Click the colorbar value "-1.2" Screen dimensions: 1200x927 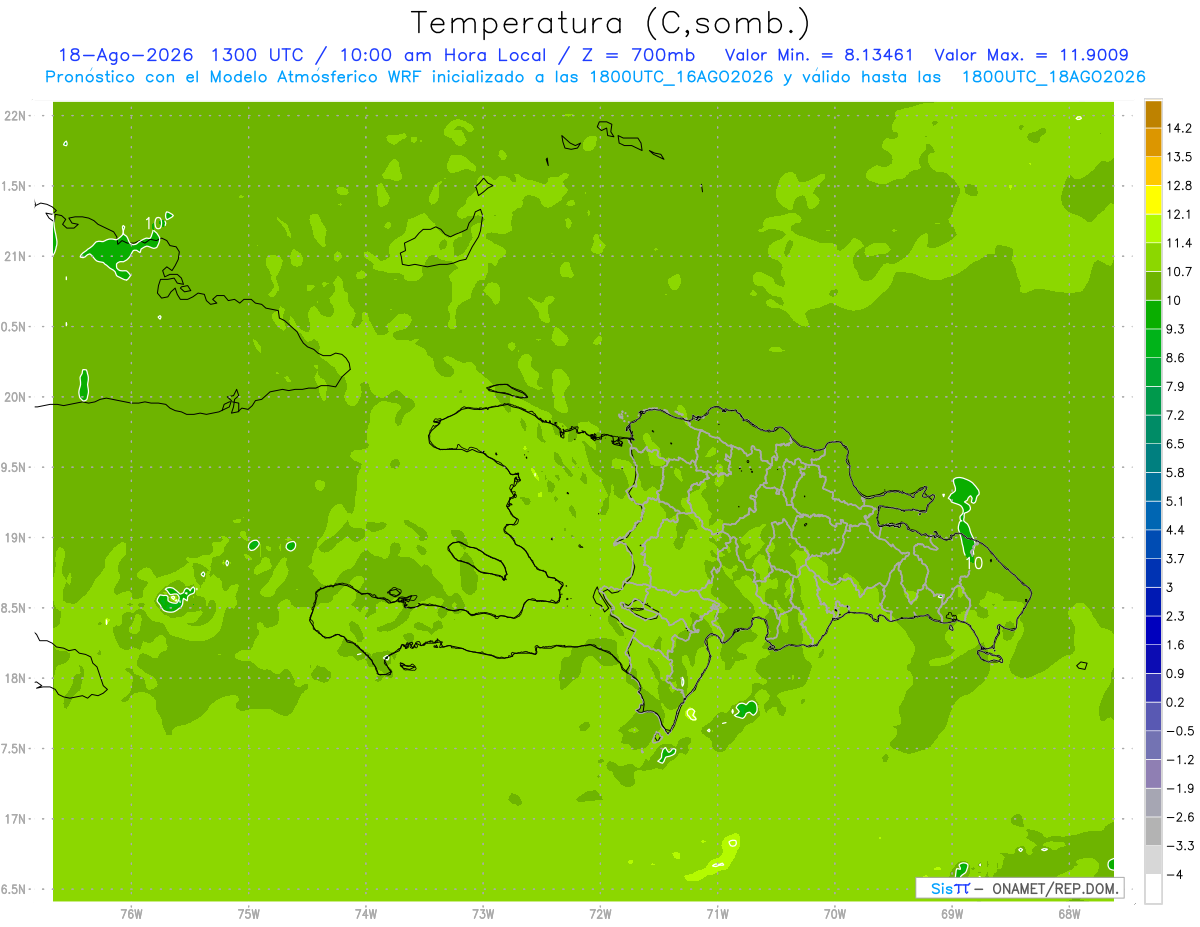coord(1179,760)
